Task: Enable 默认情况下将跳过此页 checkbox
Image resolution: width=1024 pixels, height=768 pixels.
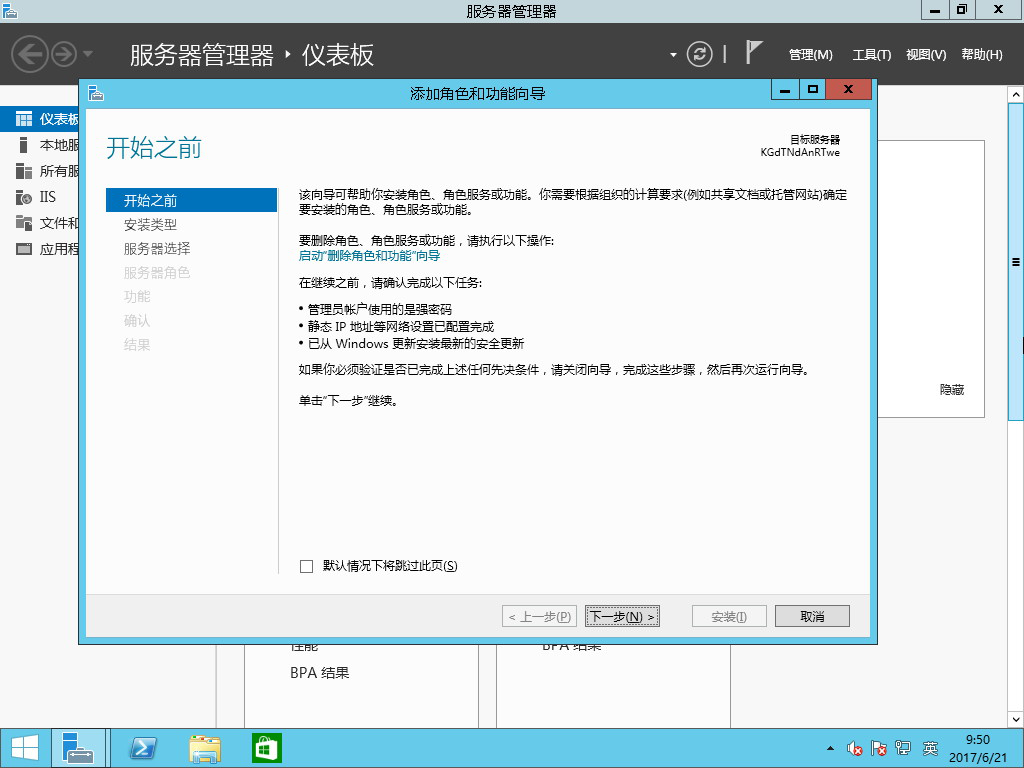Action: click(304, 565)
